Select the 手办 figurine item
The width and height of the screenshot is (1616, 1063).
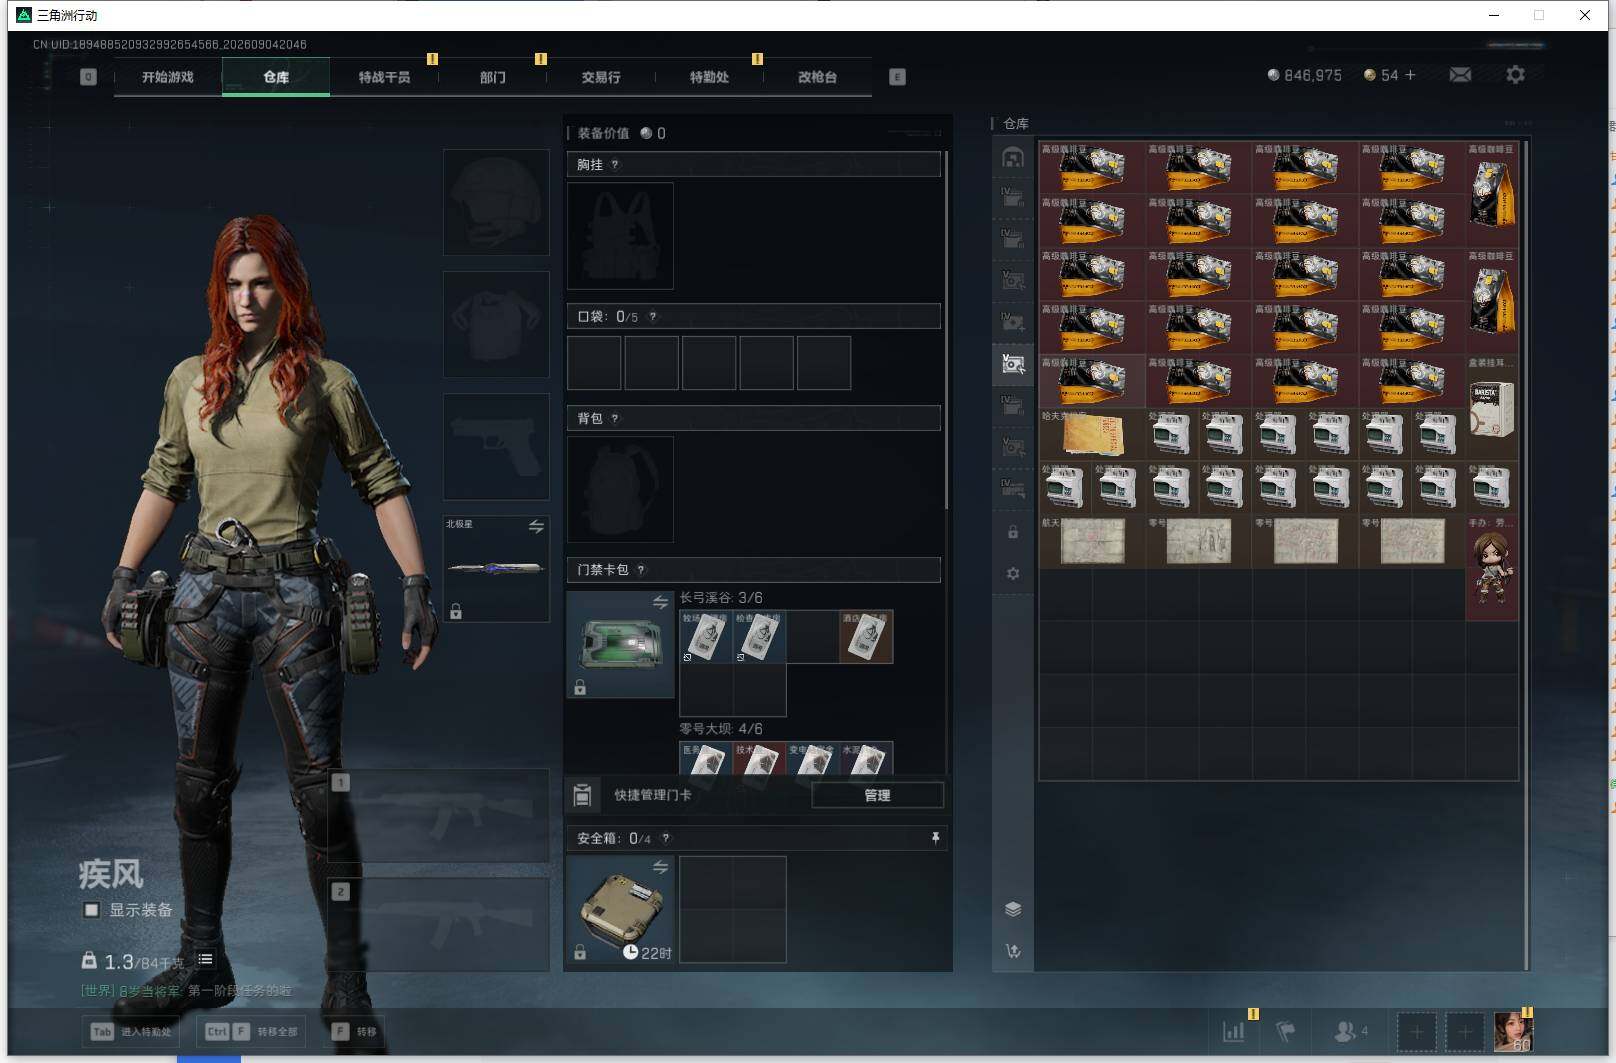point(1492,569)
